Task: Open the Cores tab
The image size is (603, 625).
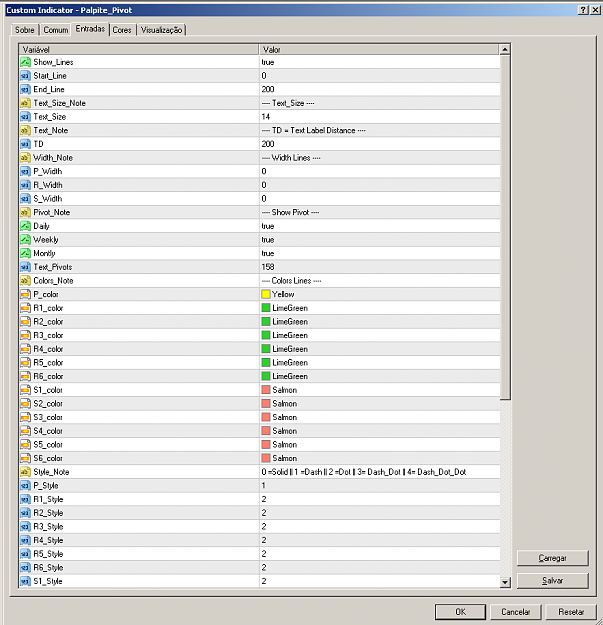Action: [x=122, y=30]
